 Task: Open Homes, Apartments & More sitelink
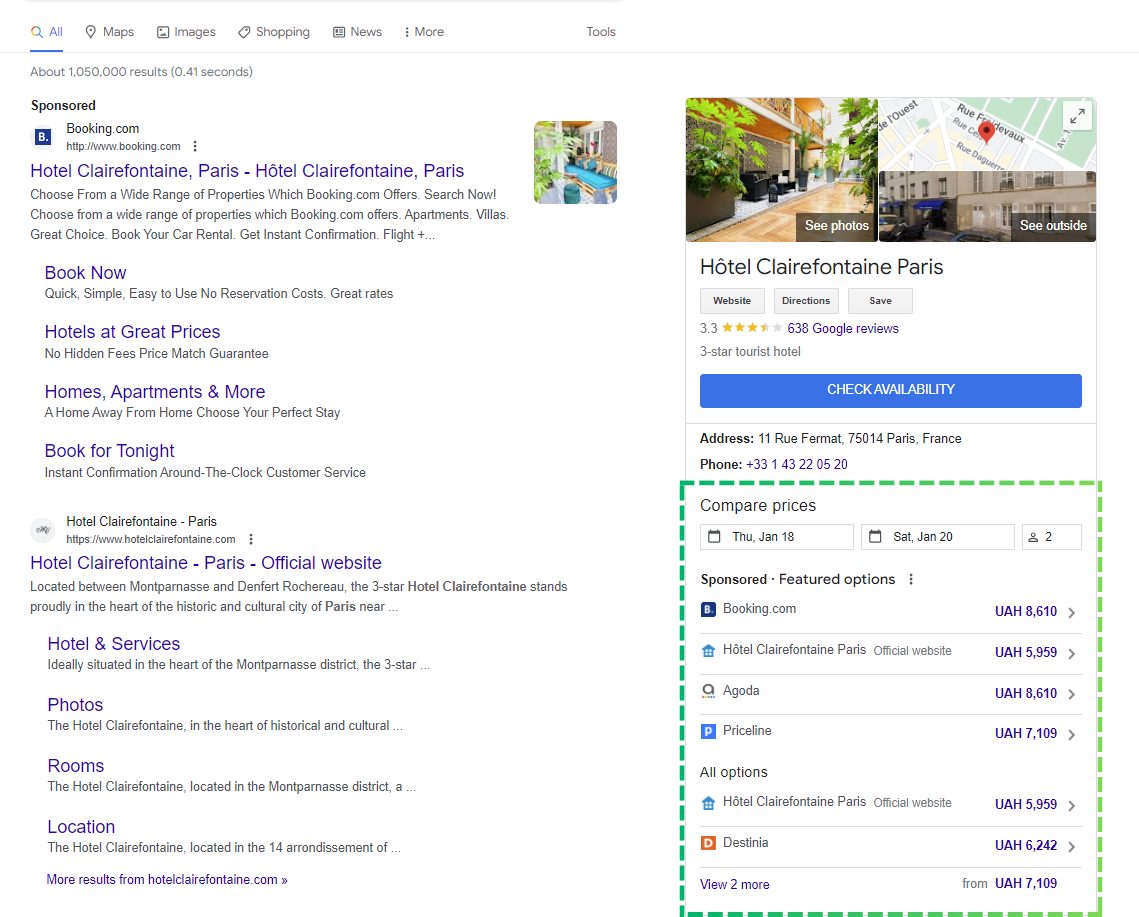point(155,392)
